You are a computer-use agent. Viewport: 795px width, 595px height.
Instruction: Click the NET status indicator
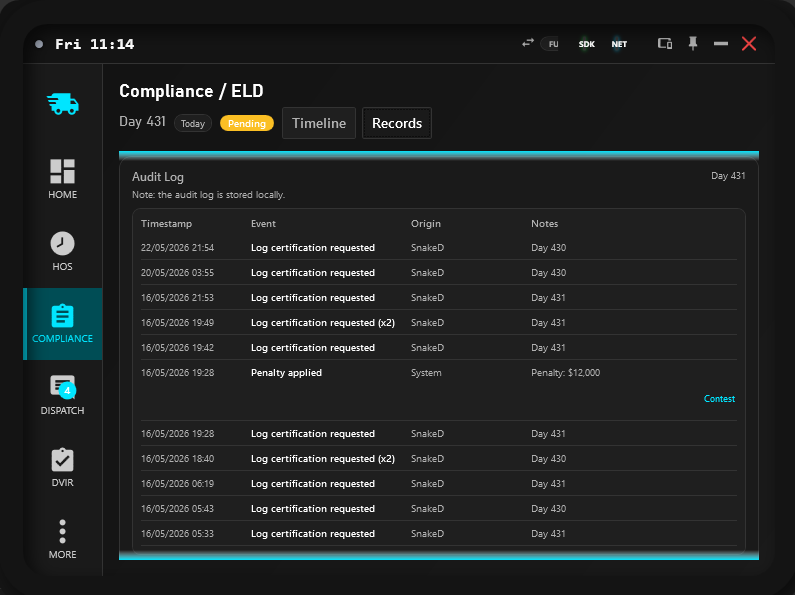(619, 44)
